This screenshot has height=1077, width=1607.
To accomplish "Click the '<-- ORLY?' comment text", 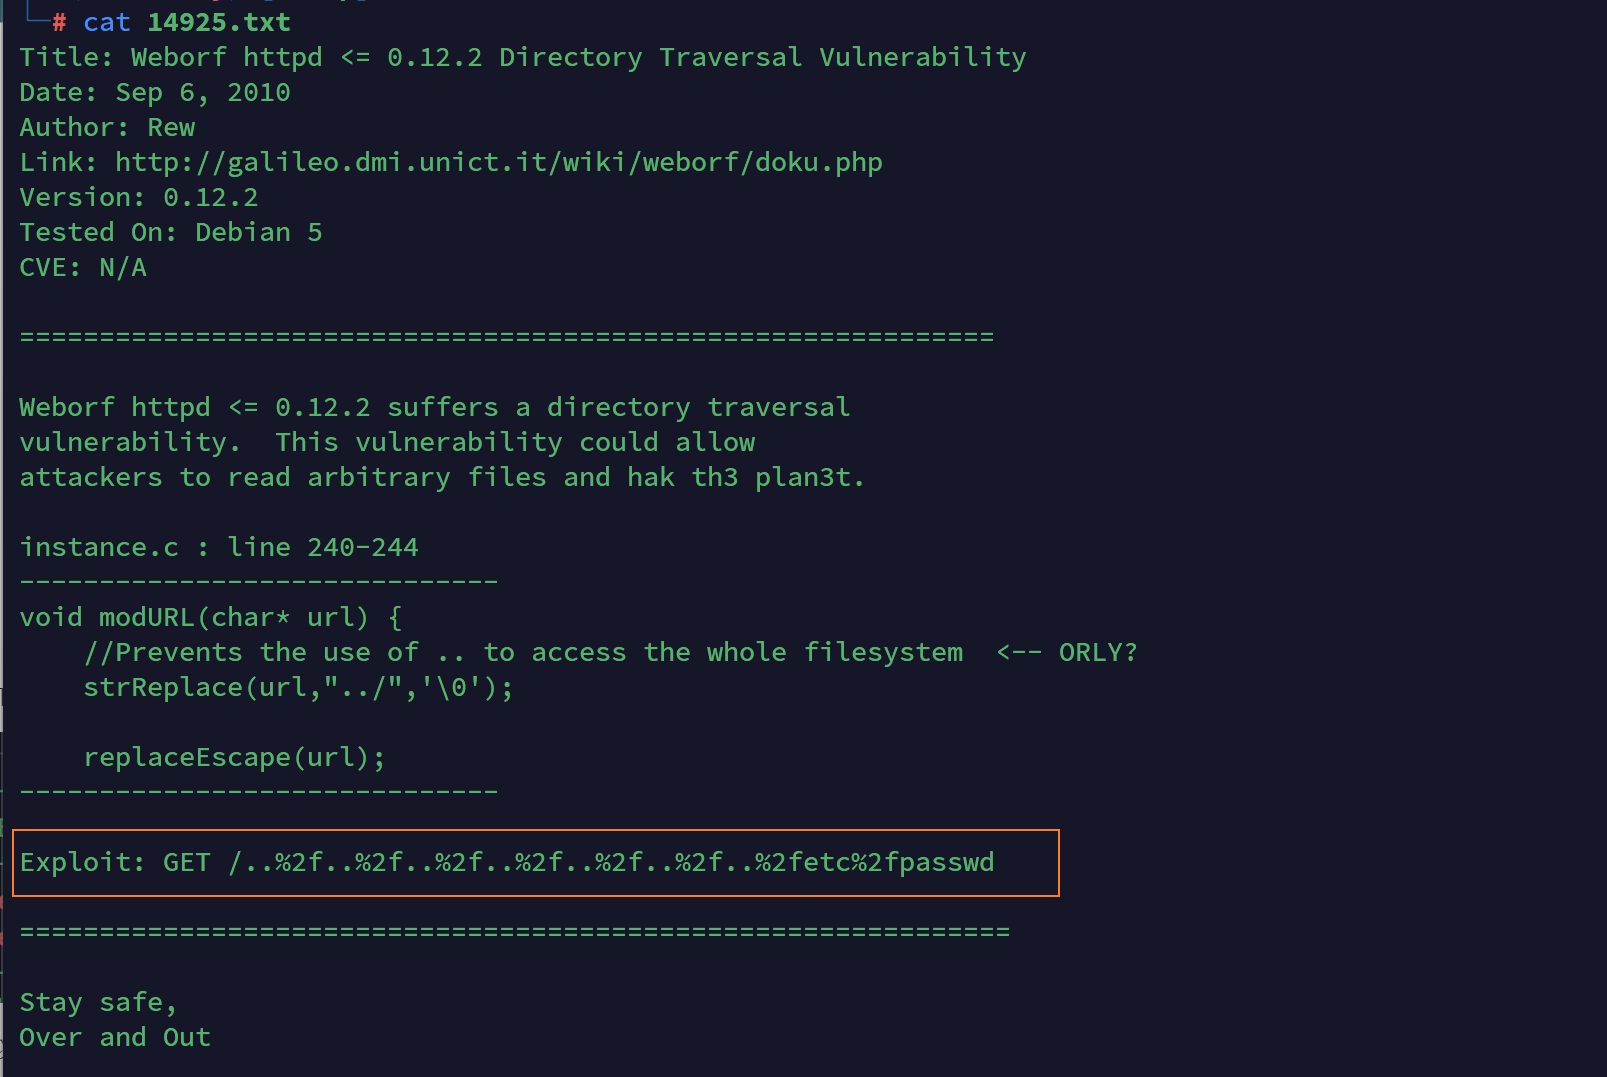I will point(1067,652).
